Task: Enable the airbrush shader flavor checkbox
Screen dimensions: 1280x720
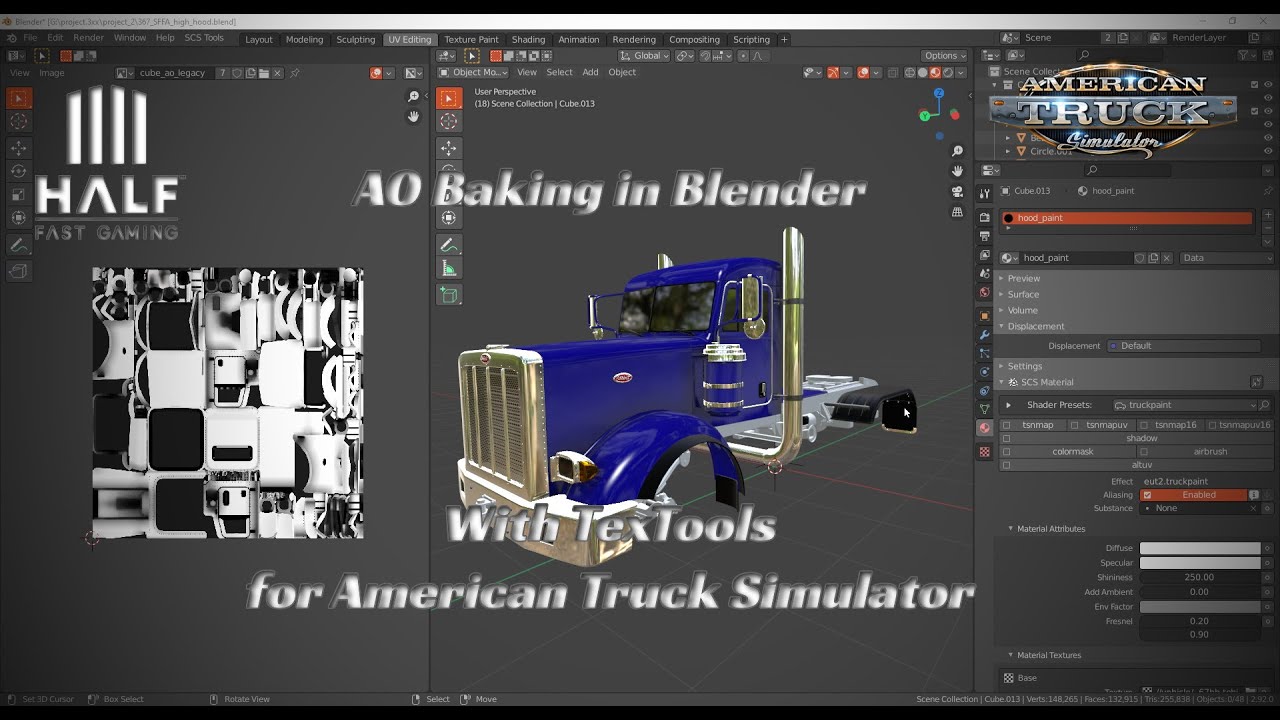Action: point(1144,451)
